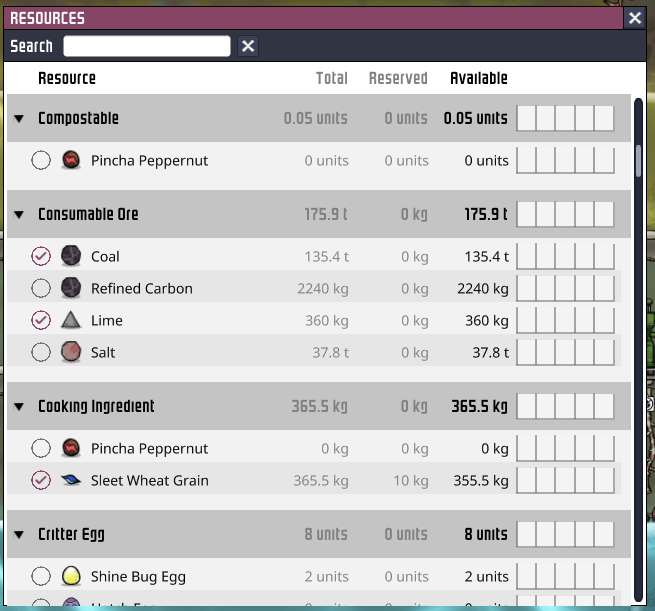The image size is (655, 611).
Task: Sort by the Available column header
Action: tap(478, 78)
